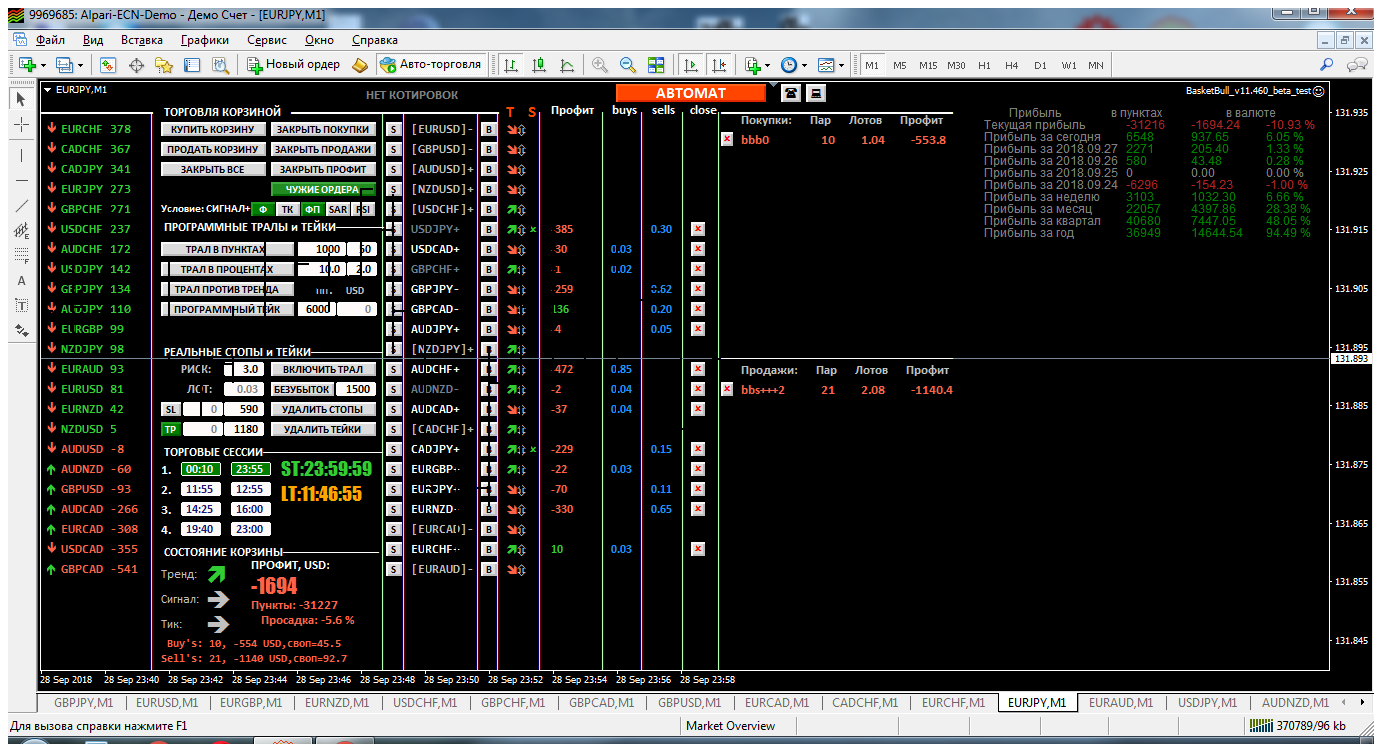Select the text label tool (A)

pos(22,281)
